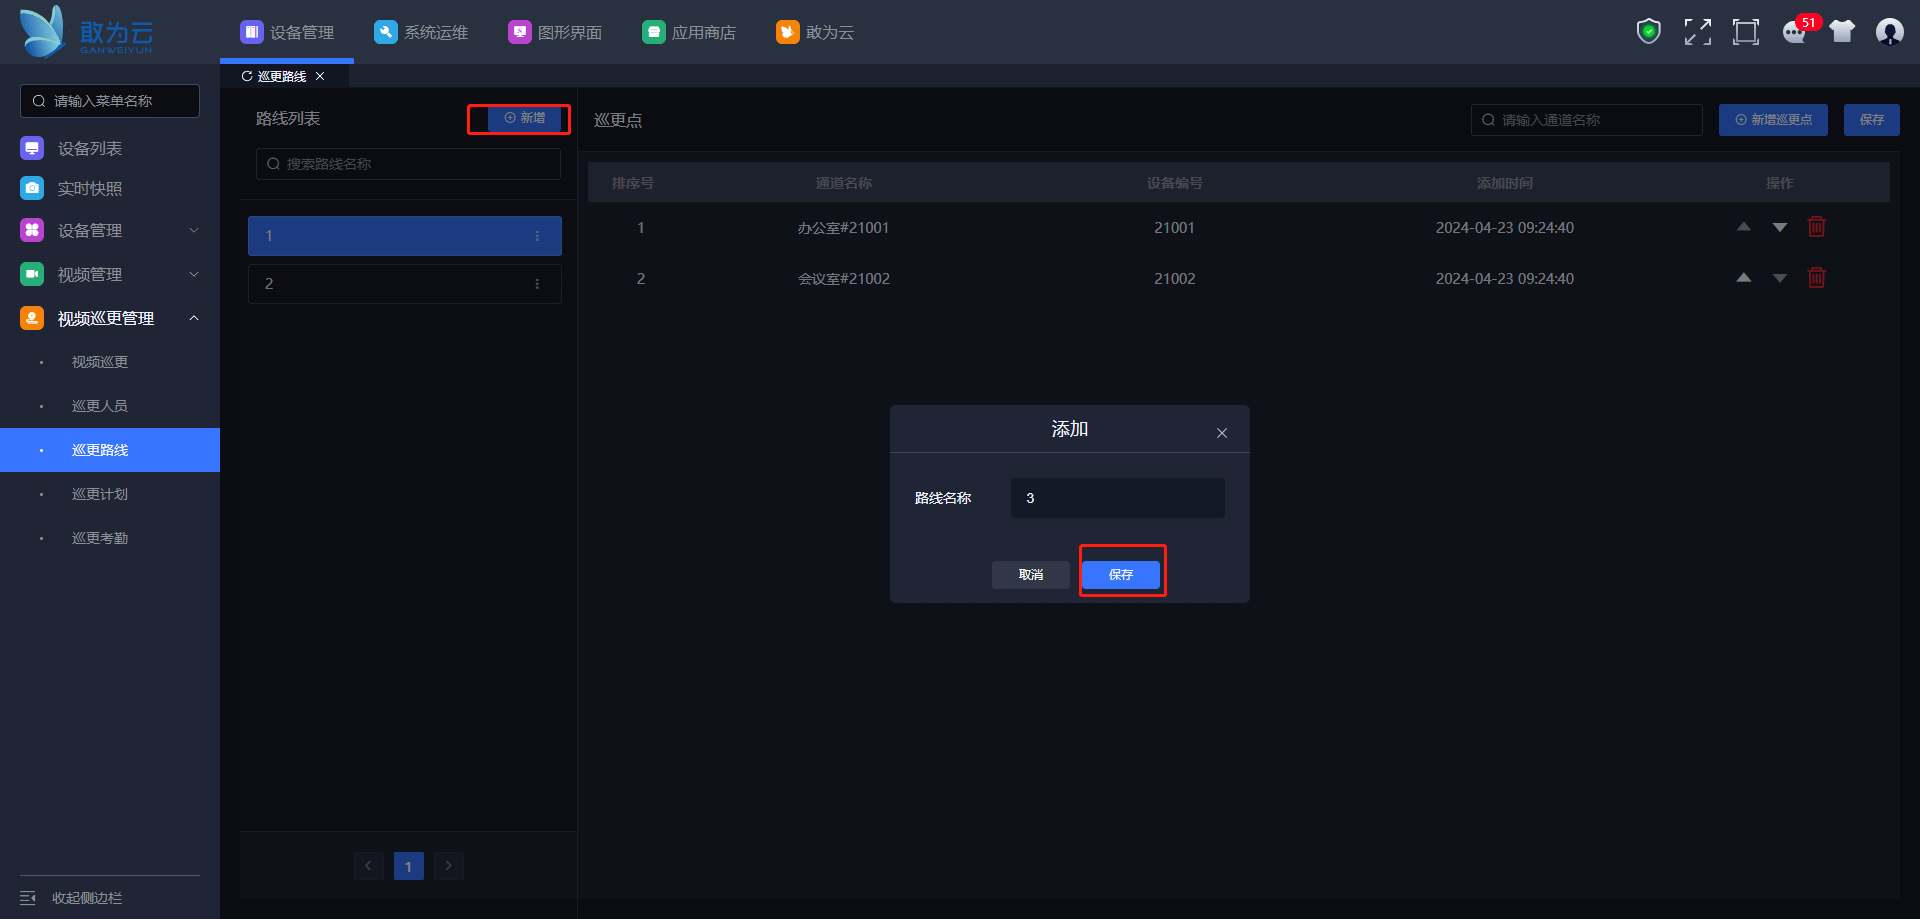The height and width of the screenshot is (919, 1920).
Task: Expand the 设备管理 sidebar submenu
Action: click(x=194, y=230)
